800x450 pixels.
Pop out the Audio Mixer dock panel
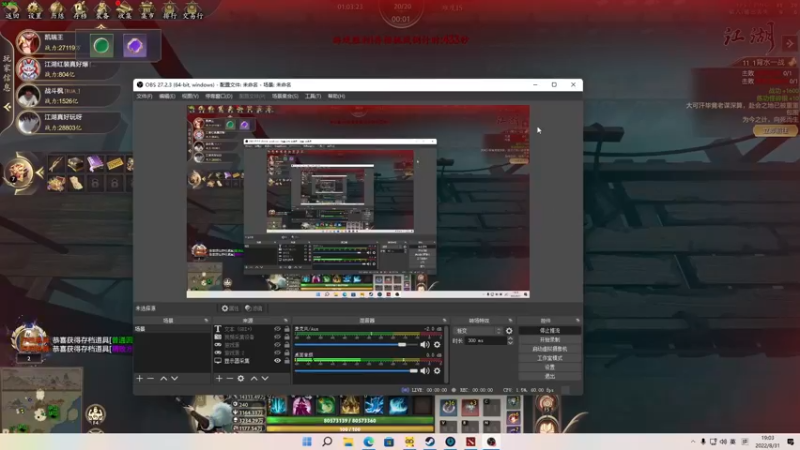[444, 320]
